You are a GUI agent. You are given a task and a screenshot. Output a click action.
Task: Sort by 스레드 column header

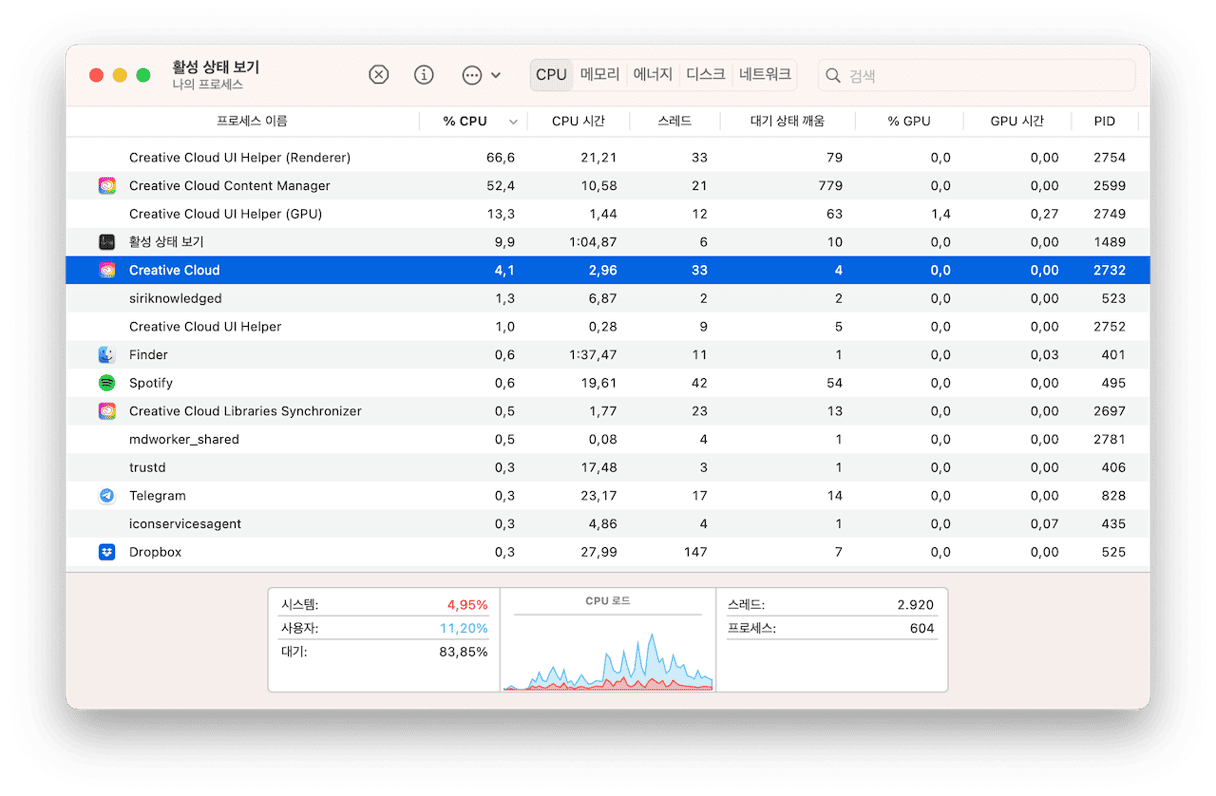675,121
